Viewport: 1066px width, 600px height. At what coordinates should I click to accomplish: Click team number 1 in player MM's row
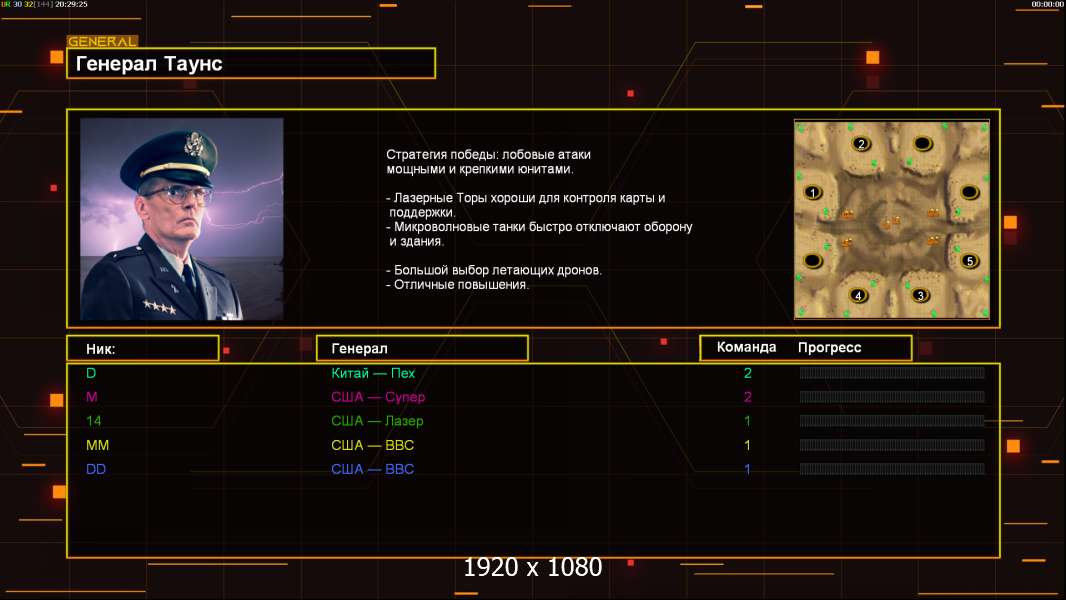pos(747,445)
